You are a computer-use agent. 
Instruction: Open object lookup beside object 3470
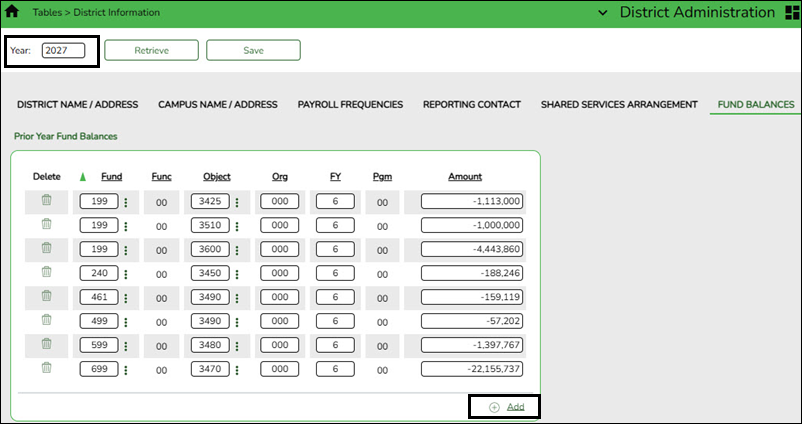237,370
